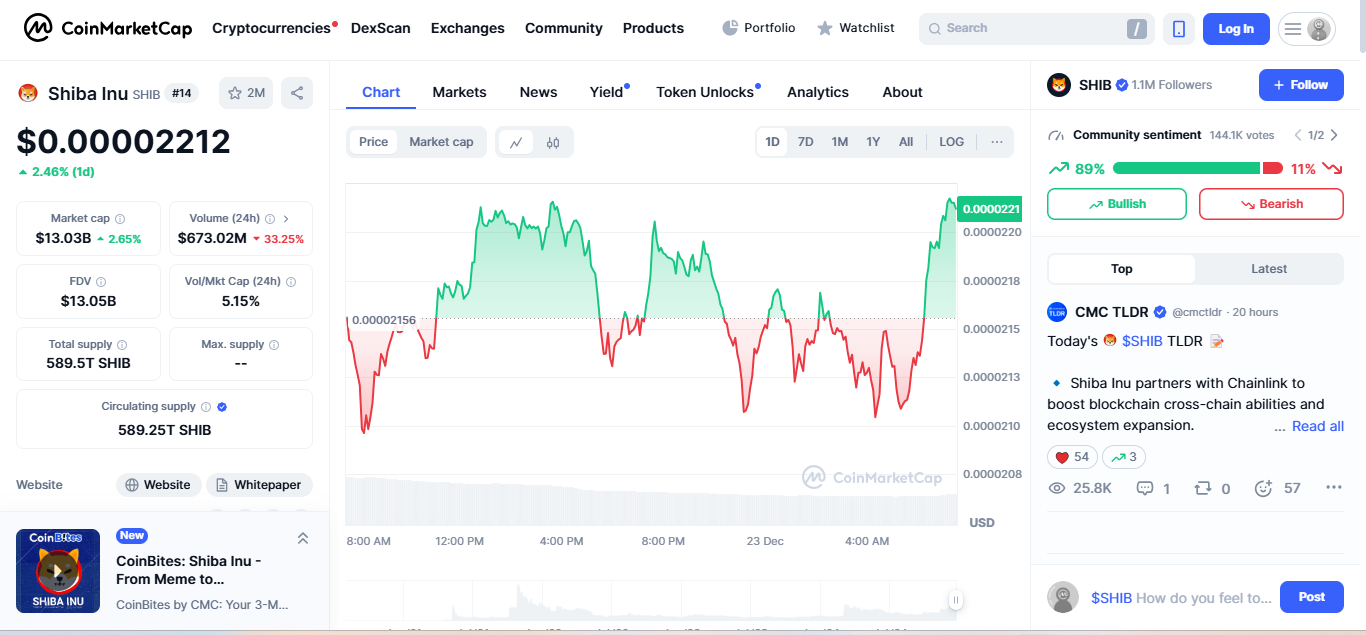Open the Analytics tab
Image resolution: width=1366 pixels, height=635 pixels.
[818, 92]
